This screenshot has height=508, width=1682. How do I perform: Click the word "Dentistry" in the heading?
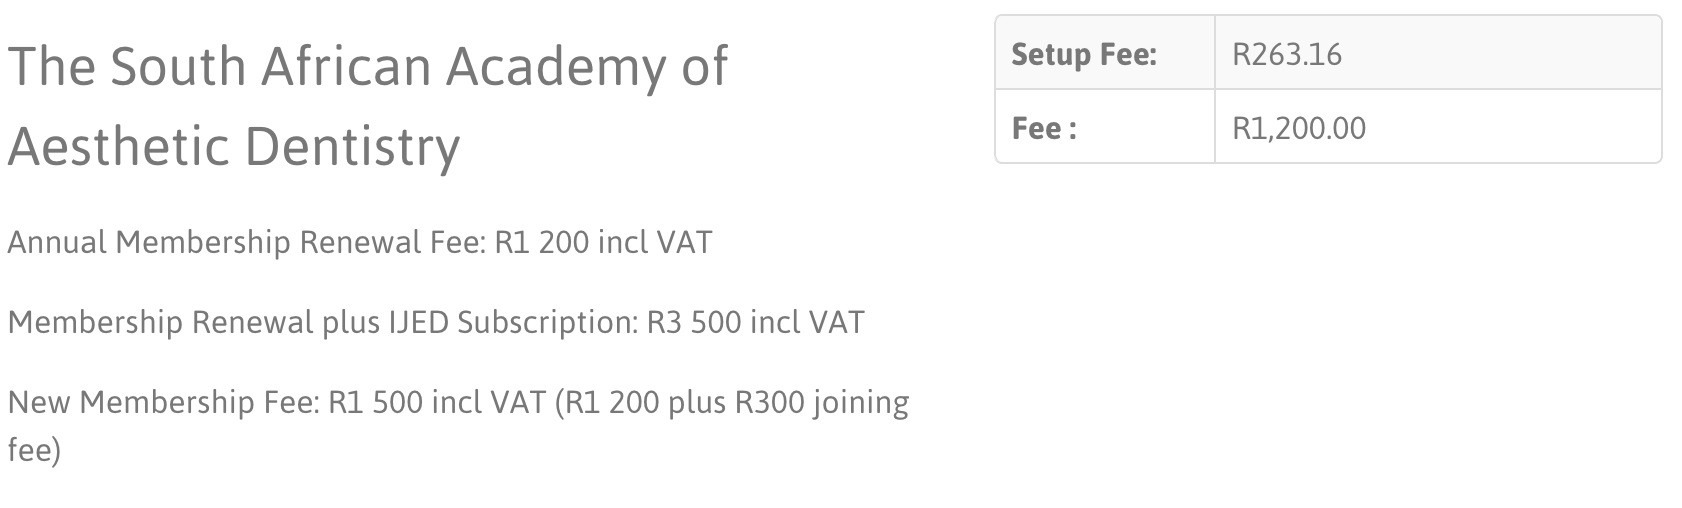[352, 148]
